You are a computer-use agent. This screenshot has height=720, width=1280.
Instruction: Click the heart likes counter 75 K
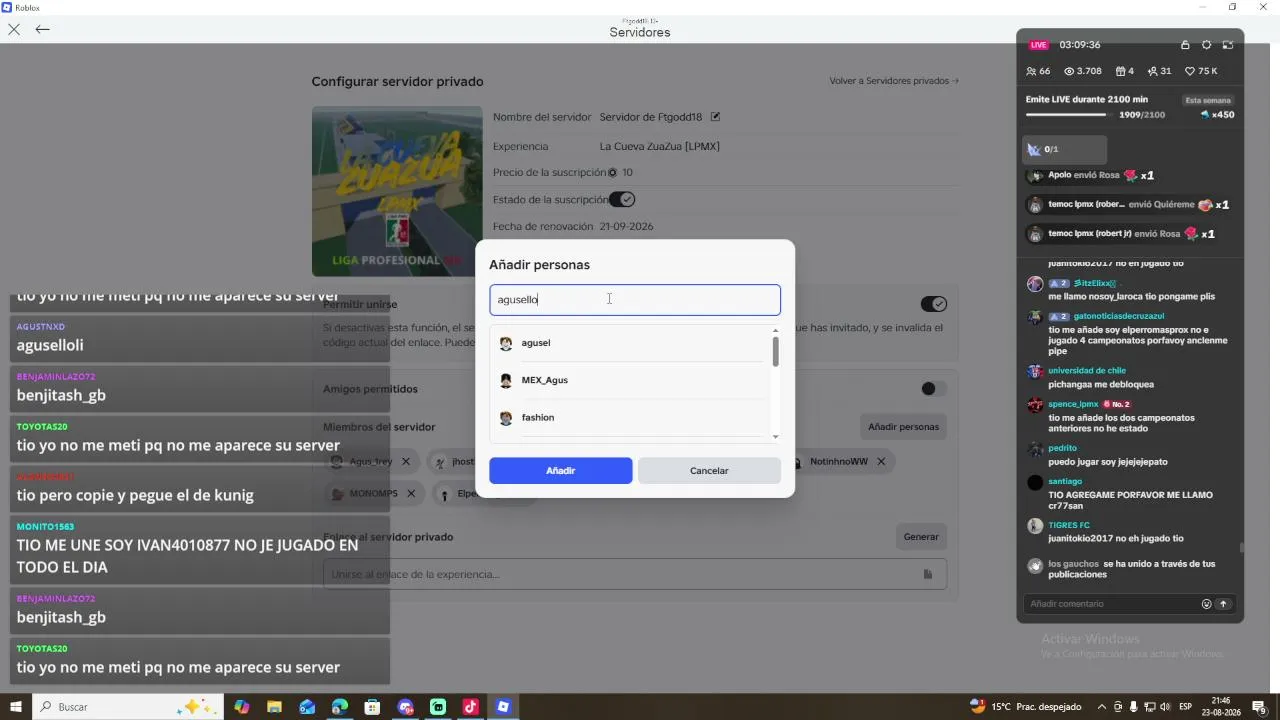click(x=1201, y=71)
